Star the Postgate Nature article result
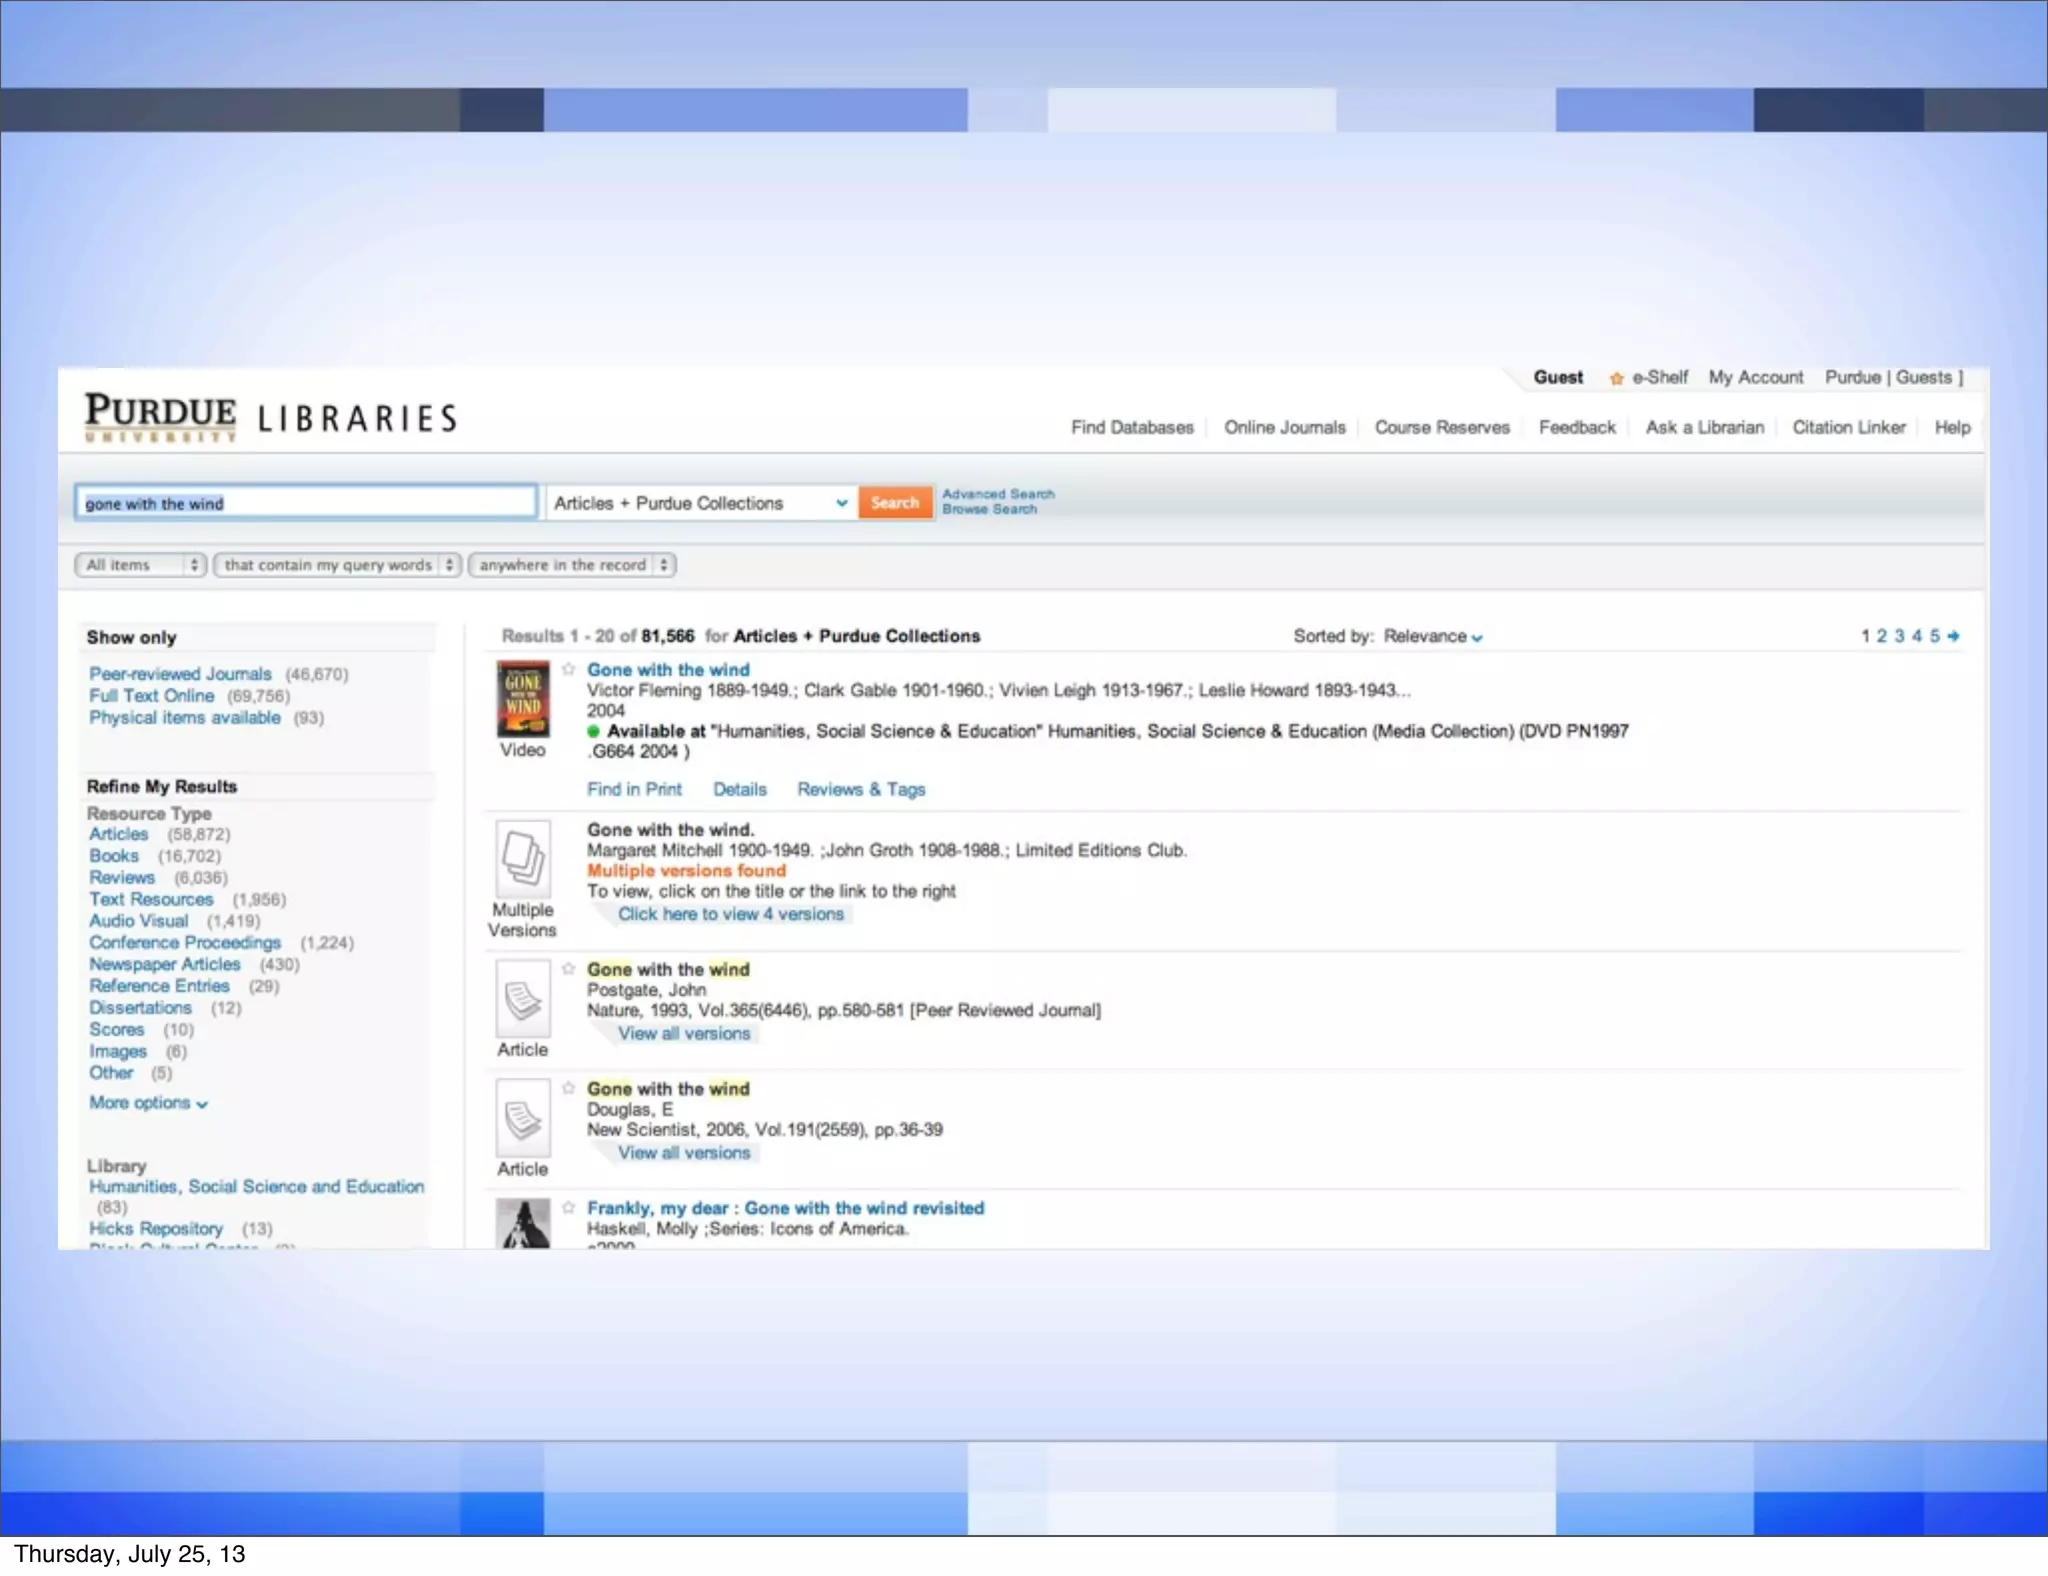The image size is (2048, 1576). tap(569, 968)
